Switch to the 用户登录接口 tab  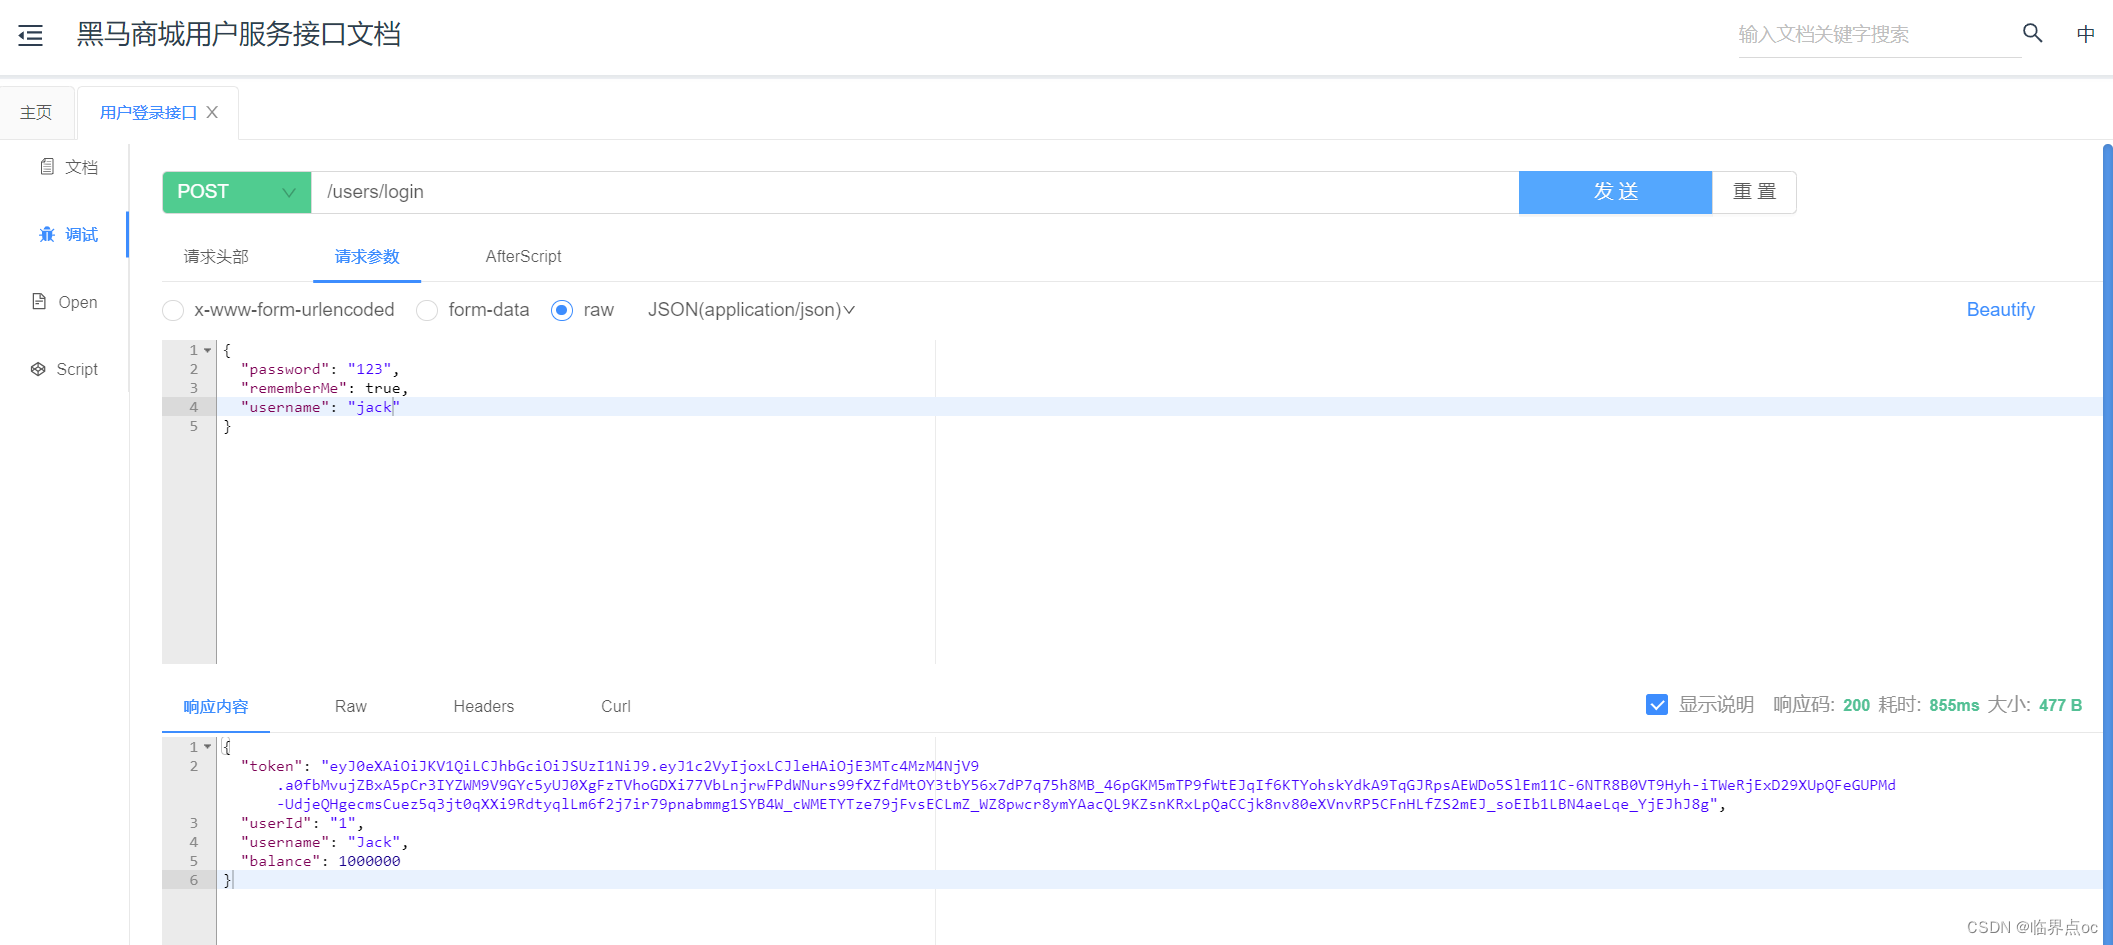click(x=148, y=112)
